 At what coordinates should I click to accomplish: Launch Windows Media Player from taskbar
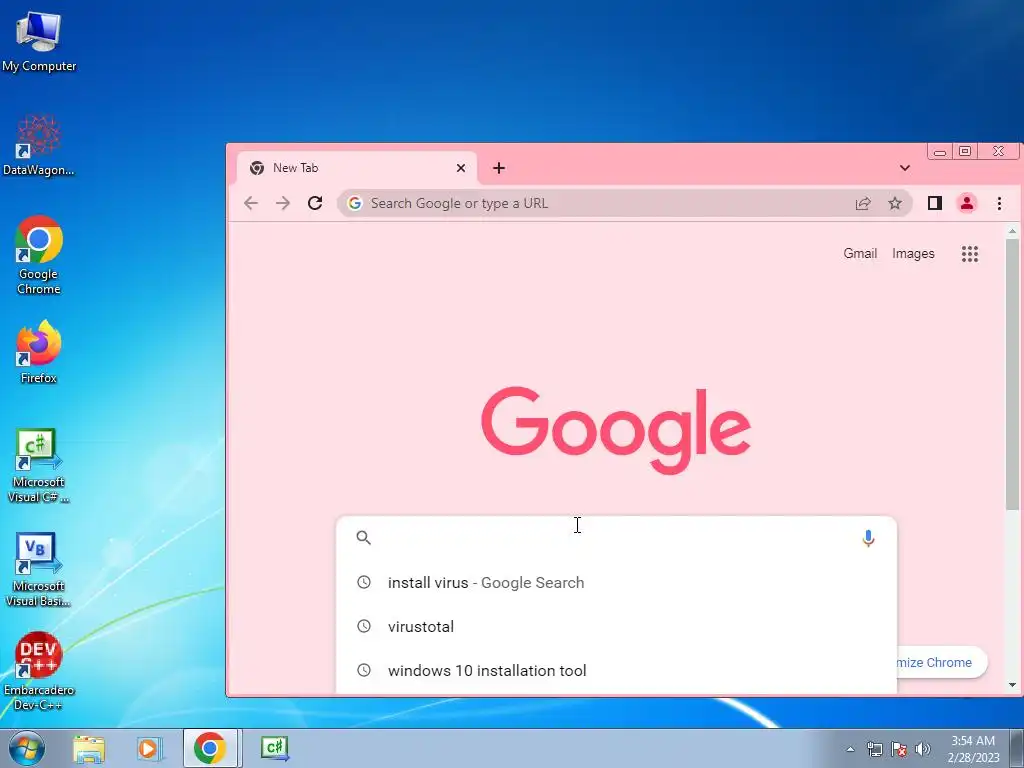click(x=150, y=748)
